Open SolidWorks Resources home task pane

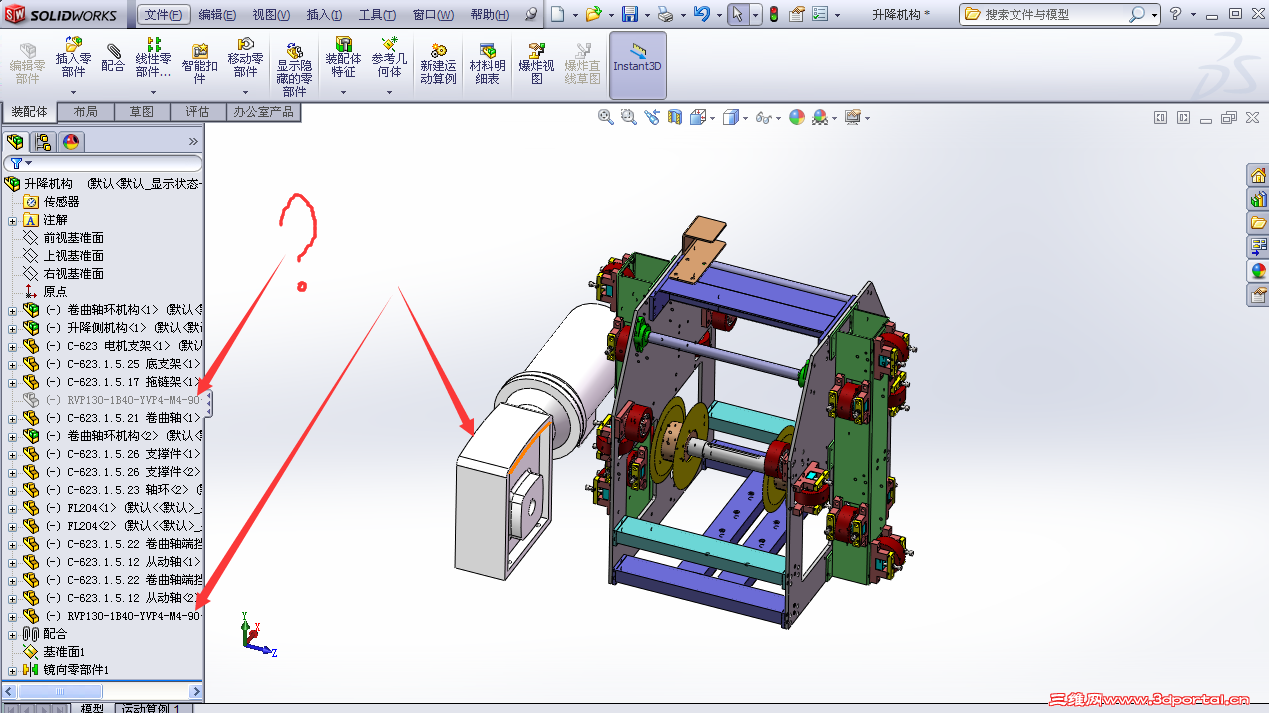click(1258, 175)
